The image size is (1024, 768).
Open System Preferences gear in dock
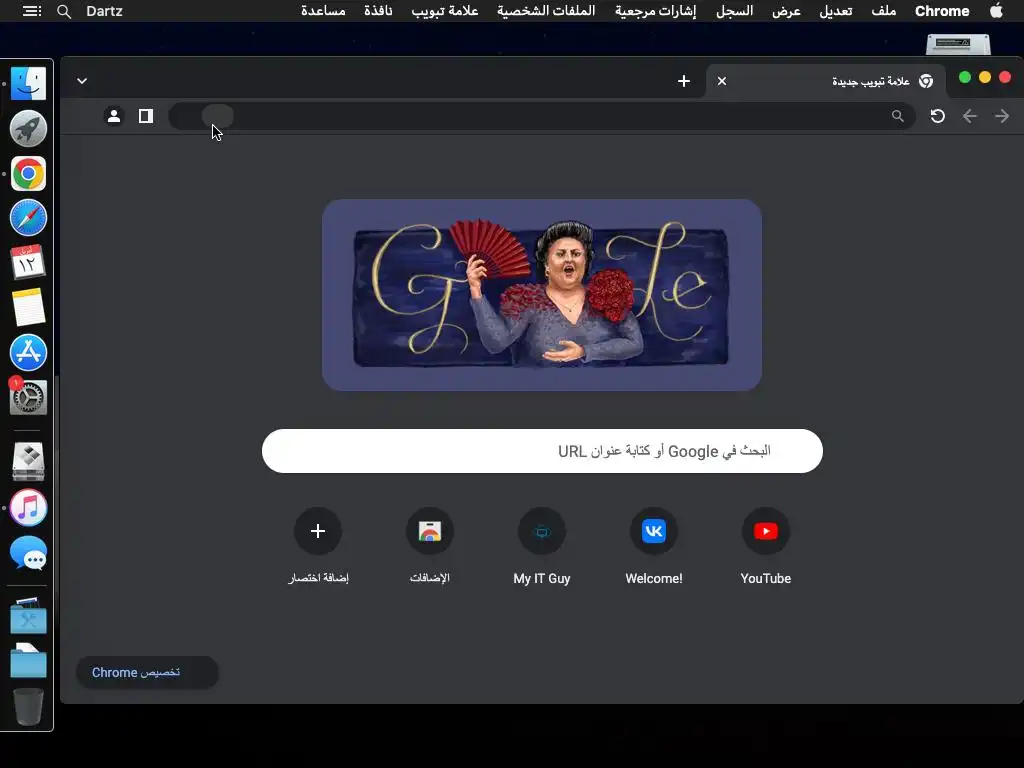click(28, 397)
